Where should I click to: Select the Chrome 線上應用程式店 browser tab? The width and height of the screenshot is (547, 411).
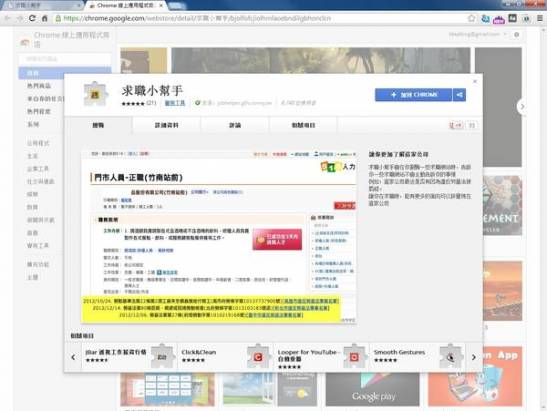pyautogui.click(x=126, y=6)
